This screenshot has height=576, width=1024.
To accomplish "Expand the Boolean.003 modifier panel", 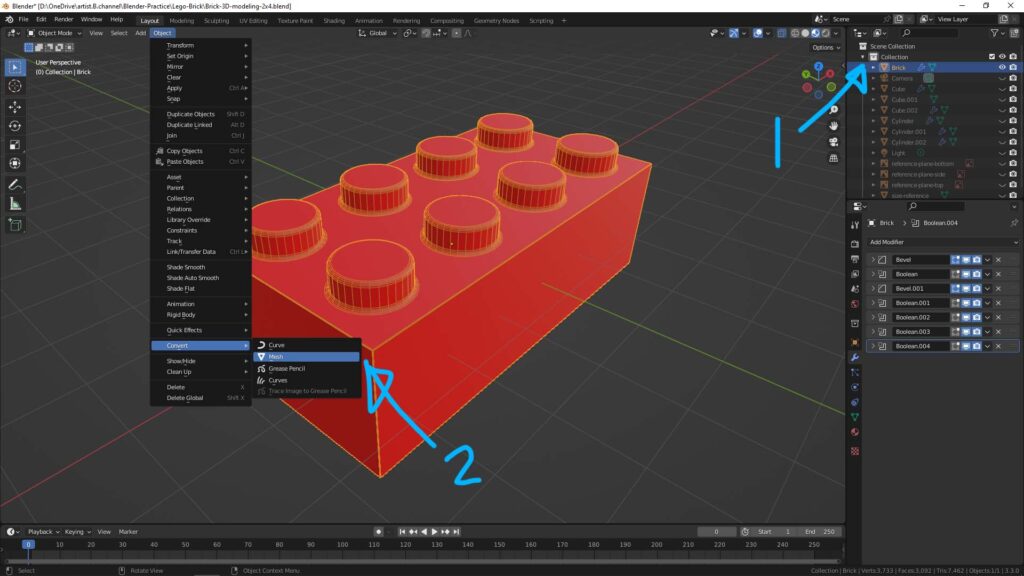I will tap(873, 332).
